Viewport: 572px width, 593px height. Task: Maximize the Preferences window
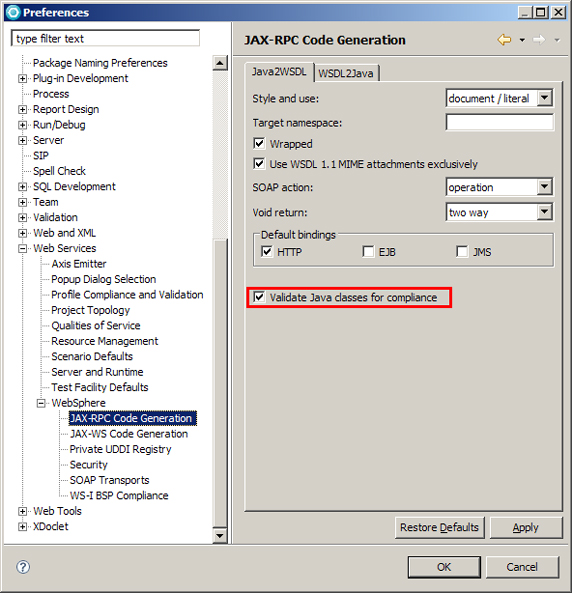coord(541,12)
